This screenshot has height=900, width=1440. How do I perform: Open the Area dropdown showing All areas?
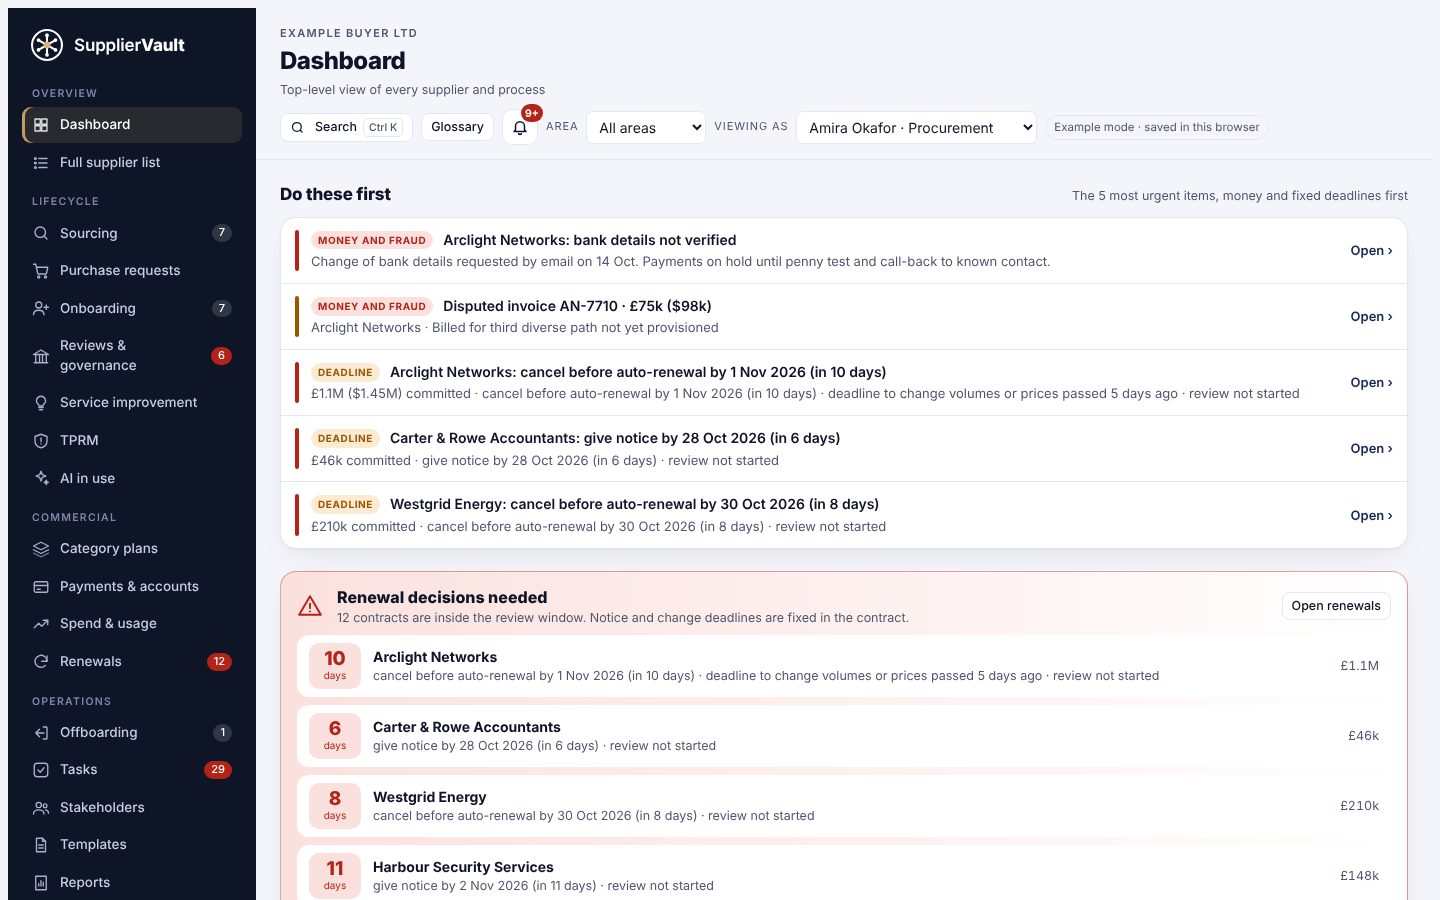[646, 127]
